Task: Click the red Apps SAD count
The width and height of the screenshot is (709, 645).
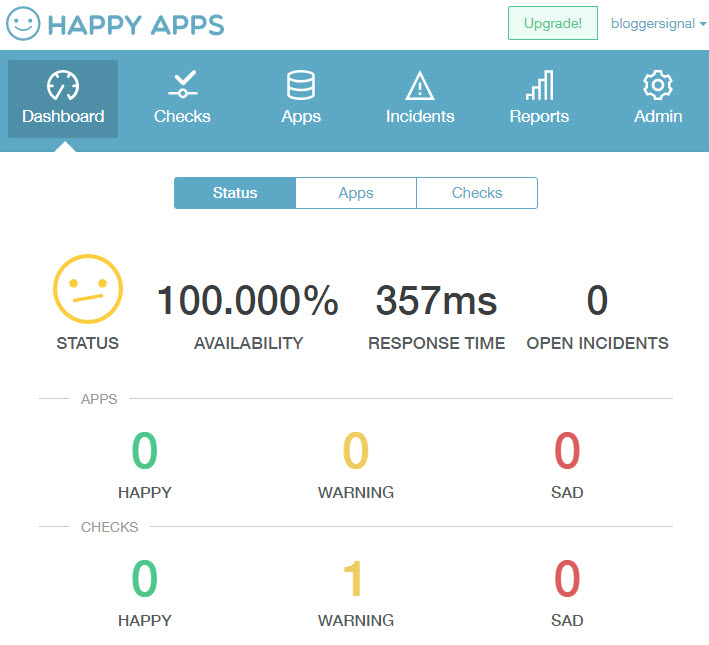Action: (567, 451)
